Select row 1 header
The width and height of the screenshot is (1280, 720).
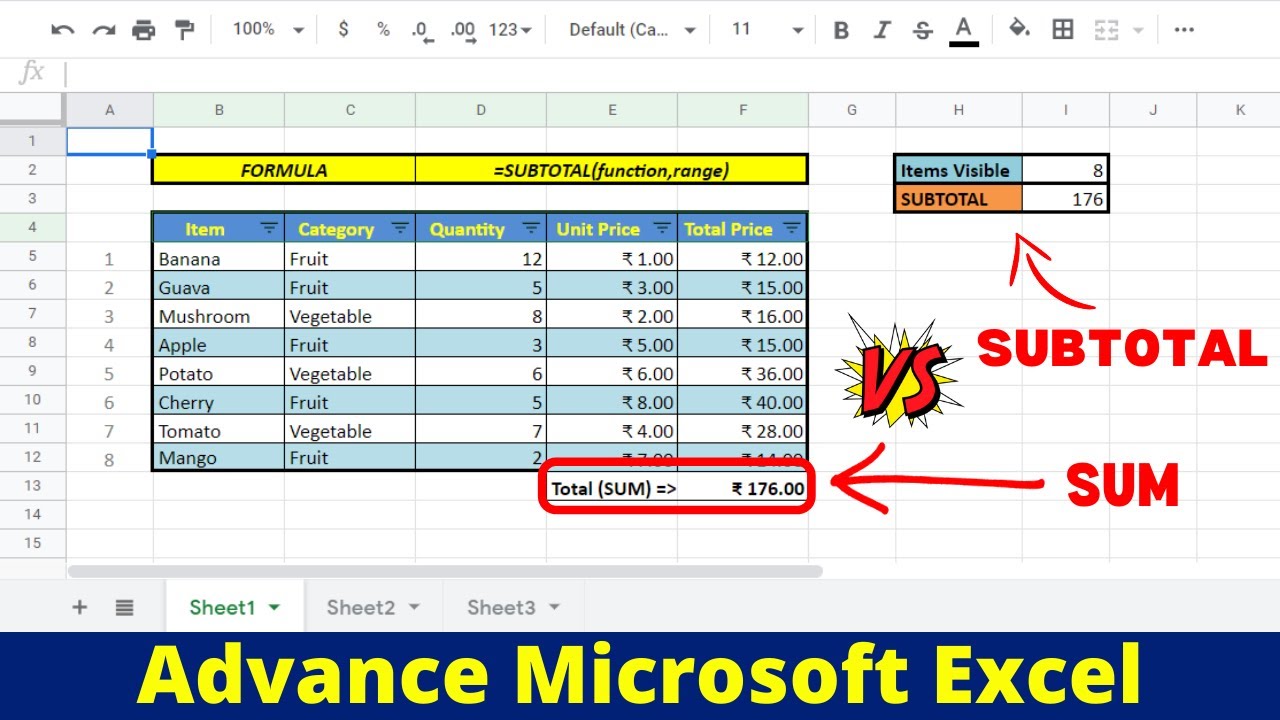click(x=33, y=141)
